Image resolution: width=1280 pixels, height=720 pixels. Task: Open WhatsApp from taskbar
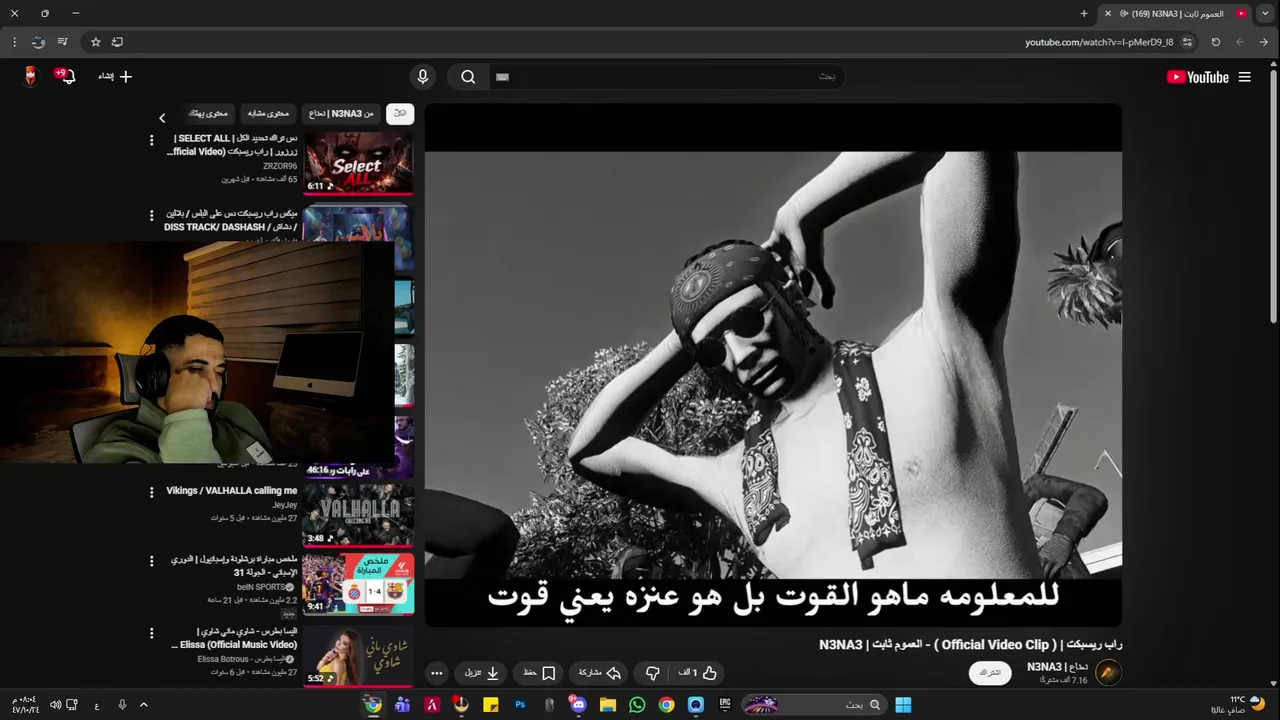click(637, 705)
